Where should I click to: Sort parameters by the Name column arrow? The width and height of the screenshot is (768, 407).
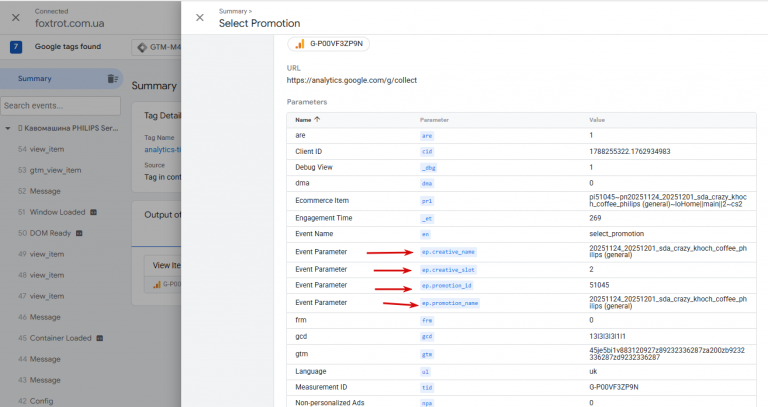(318, 119)
